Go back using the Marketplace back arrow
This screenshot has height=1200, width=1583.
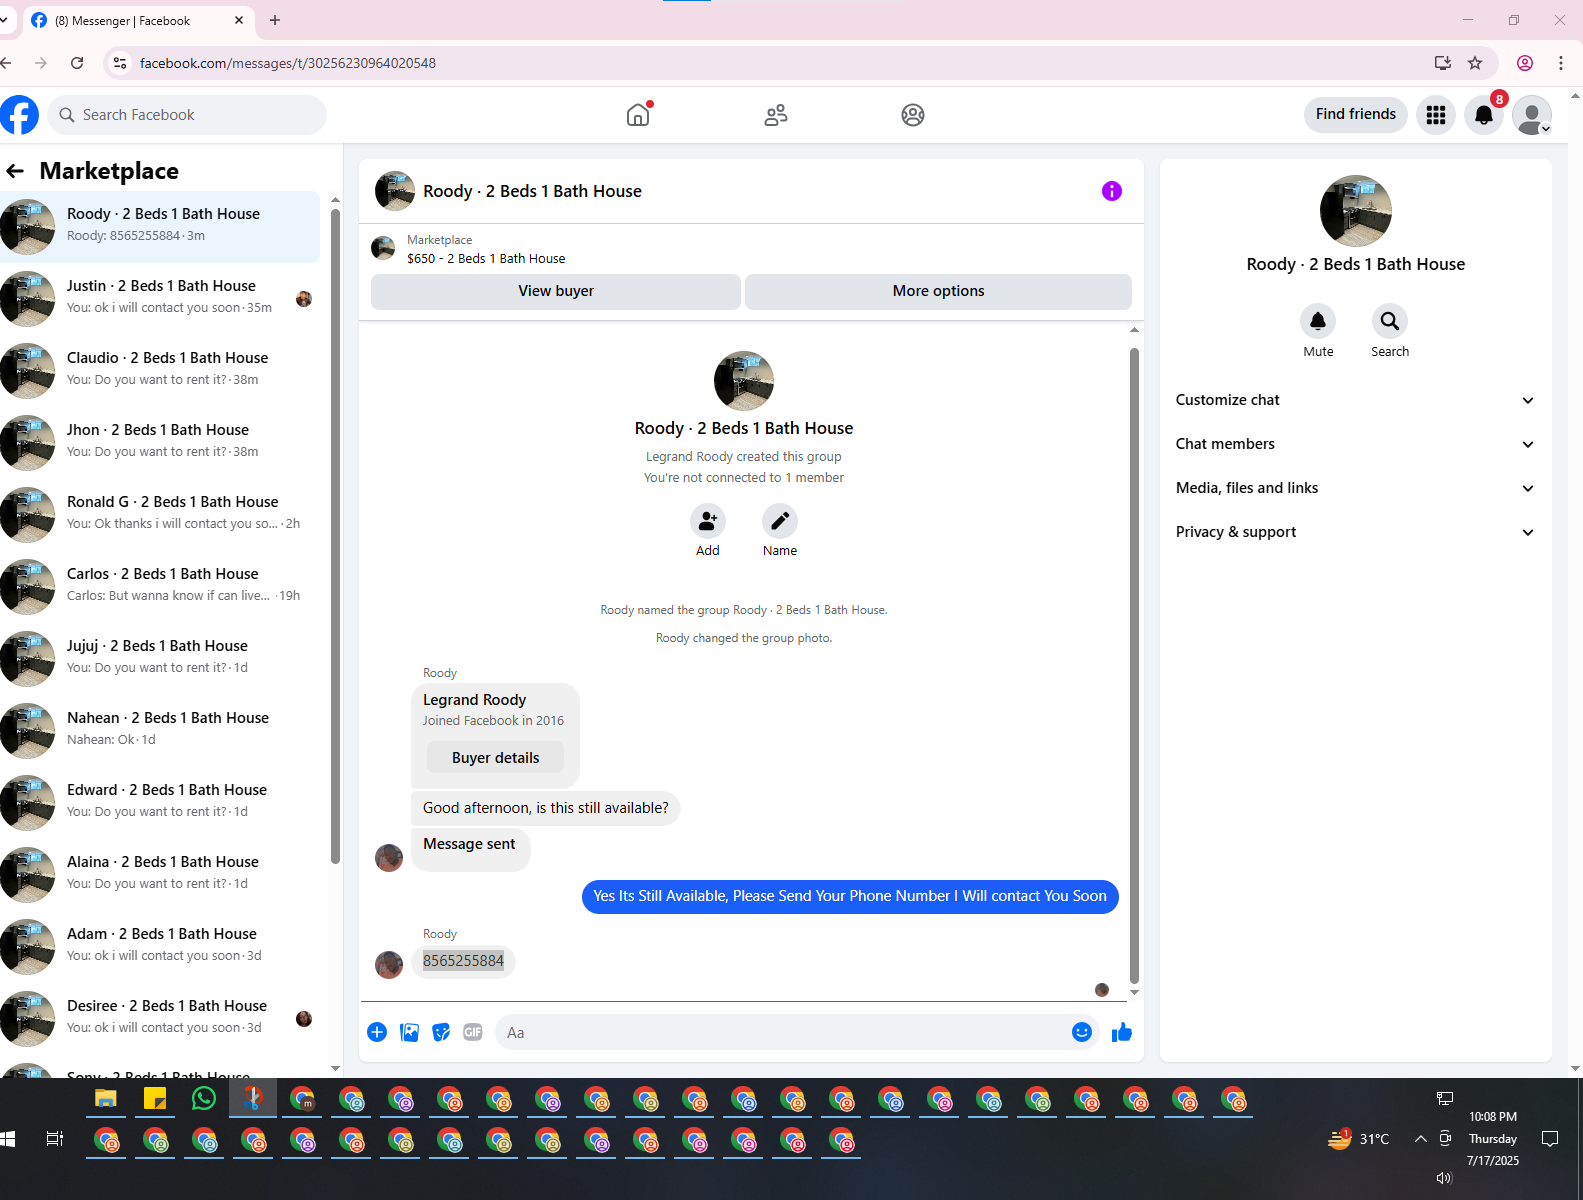tap(15, 171)
